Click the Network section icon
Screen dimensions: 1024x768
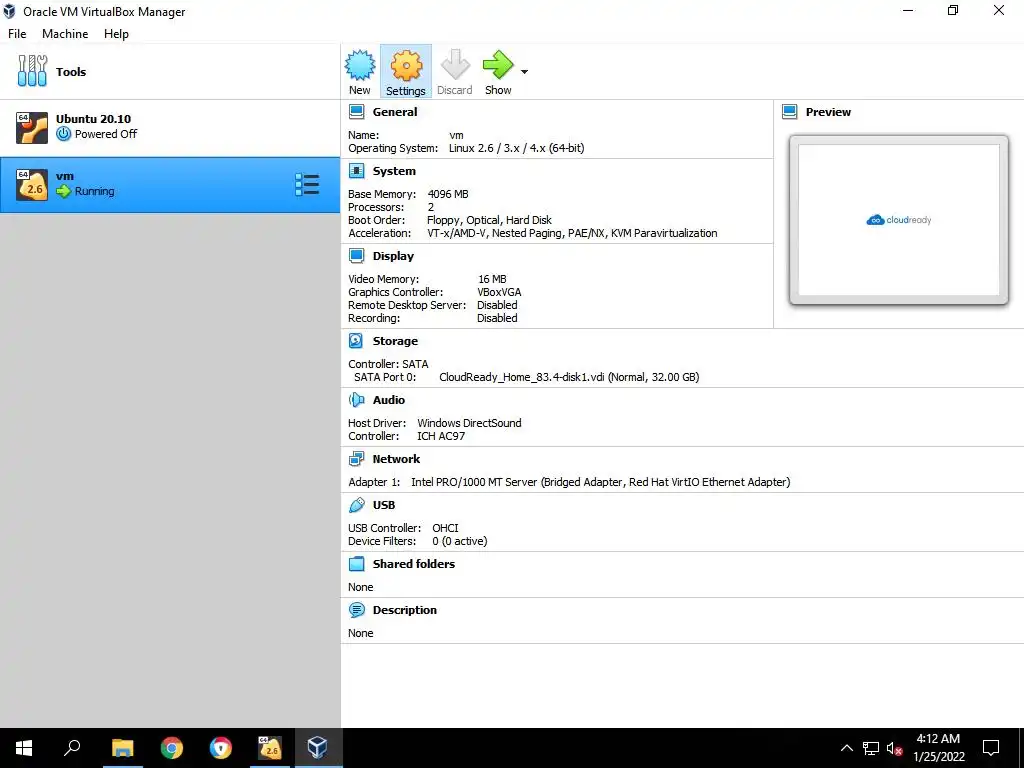click(357, 459)
